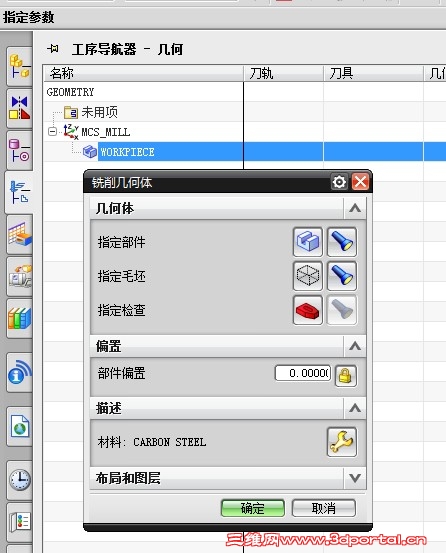Click the 指定部件 label
The height and width of the screenshot is (553, 446).
pos(122,242)
